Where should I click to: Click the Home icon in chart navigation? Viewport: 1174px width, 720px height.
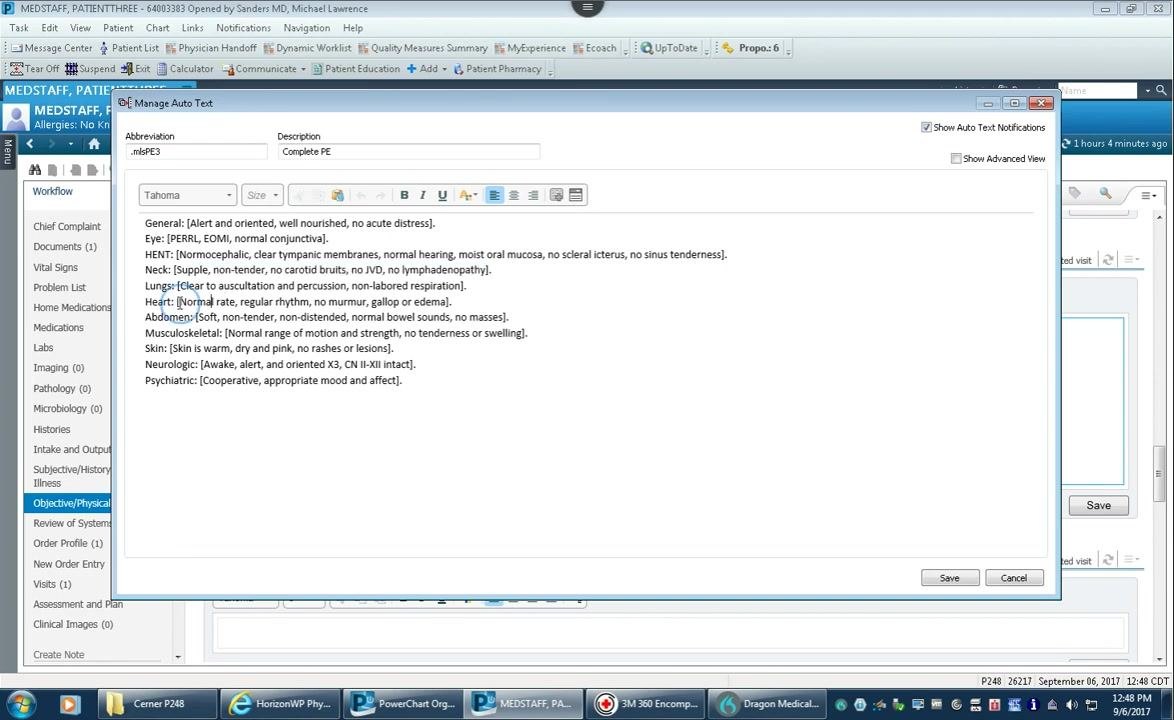coord(94,144)
